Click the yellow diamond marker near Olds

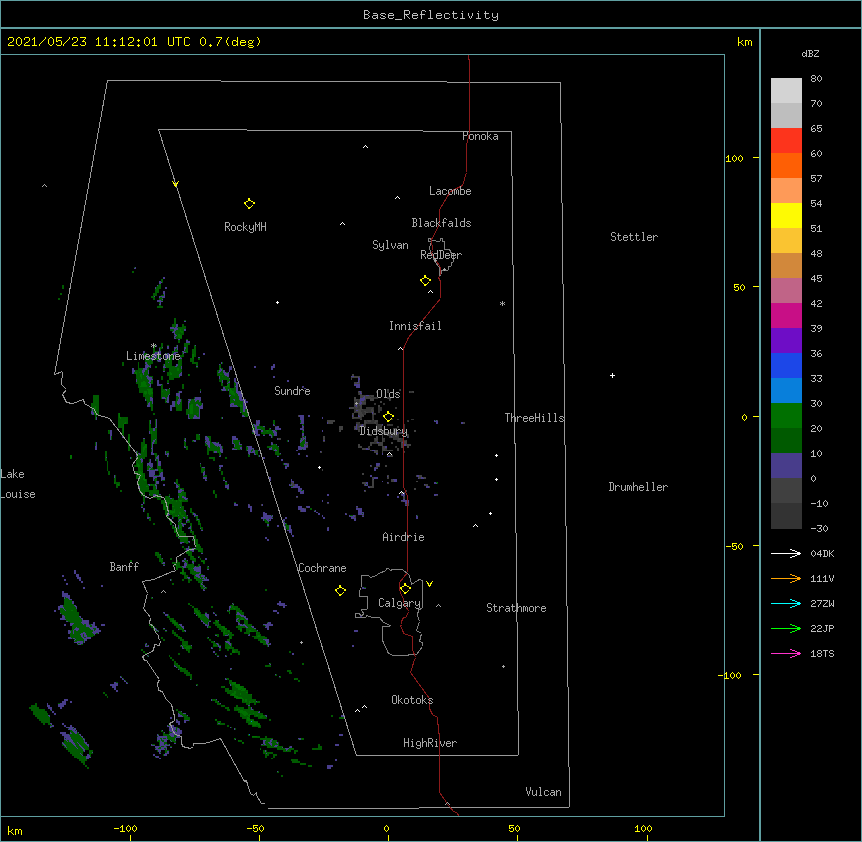(388, 417)
